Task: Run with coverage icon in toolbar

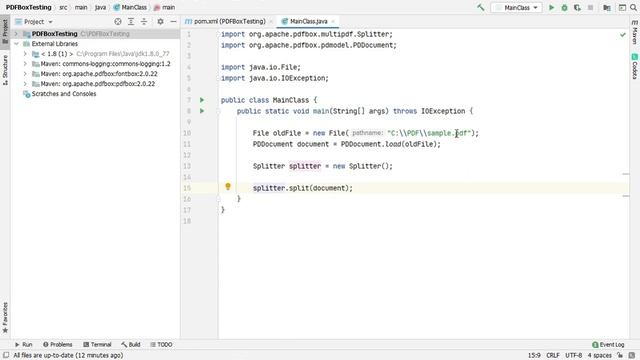Action: point(577,7)
